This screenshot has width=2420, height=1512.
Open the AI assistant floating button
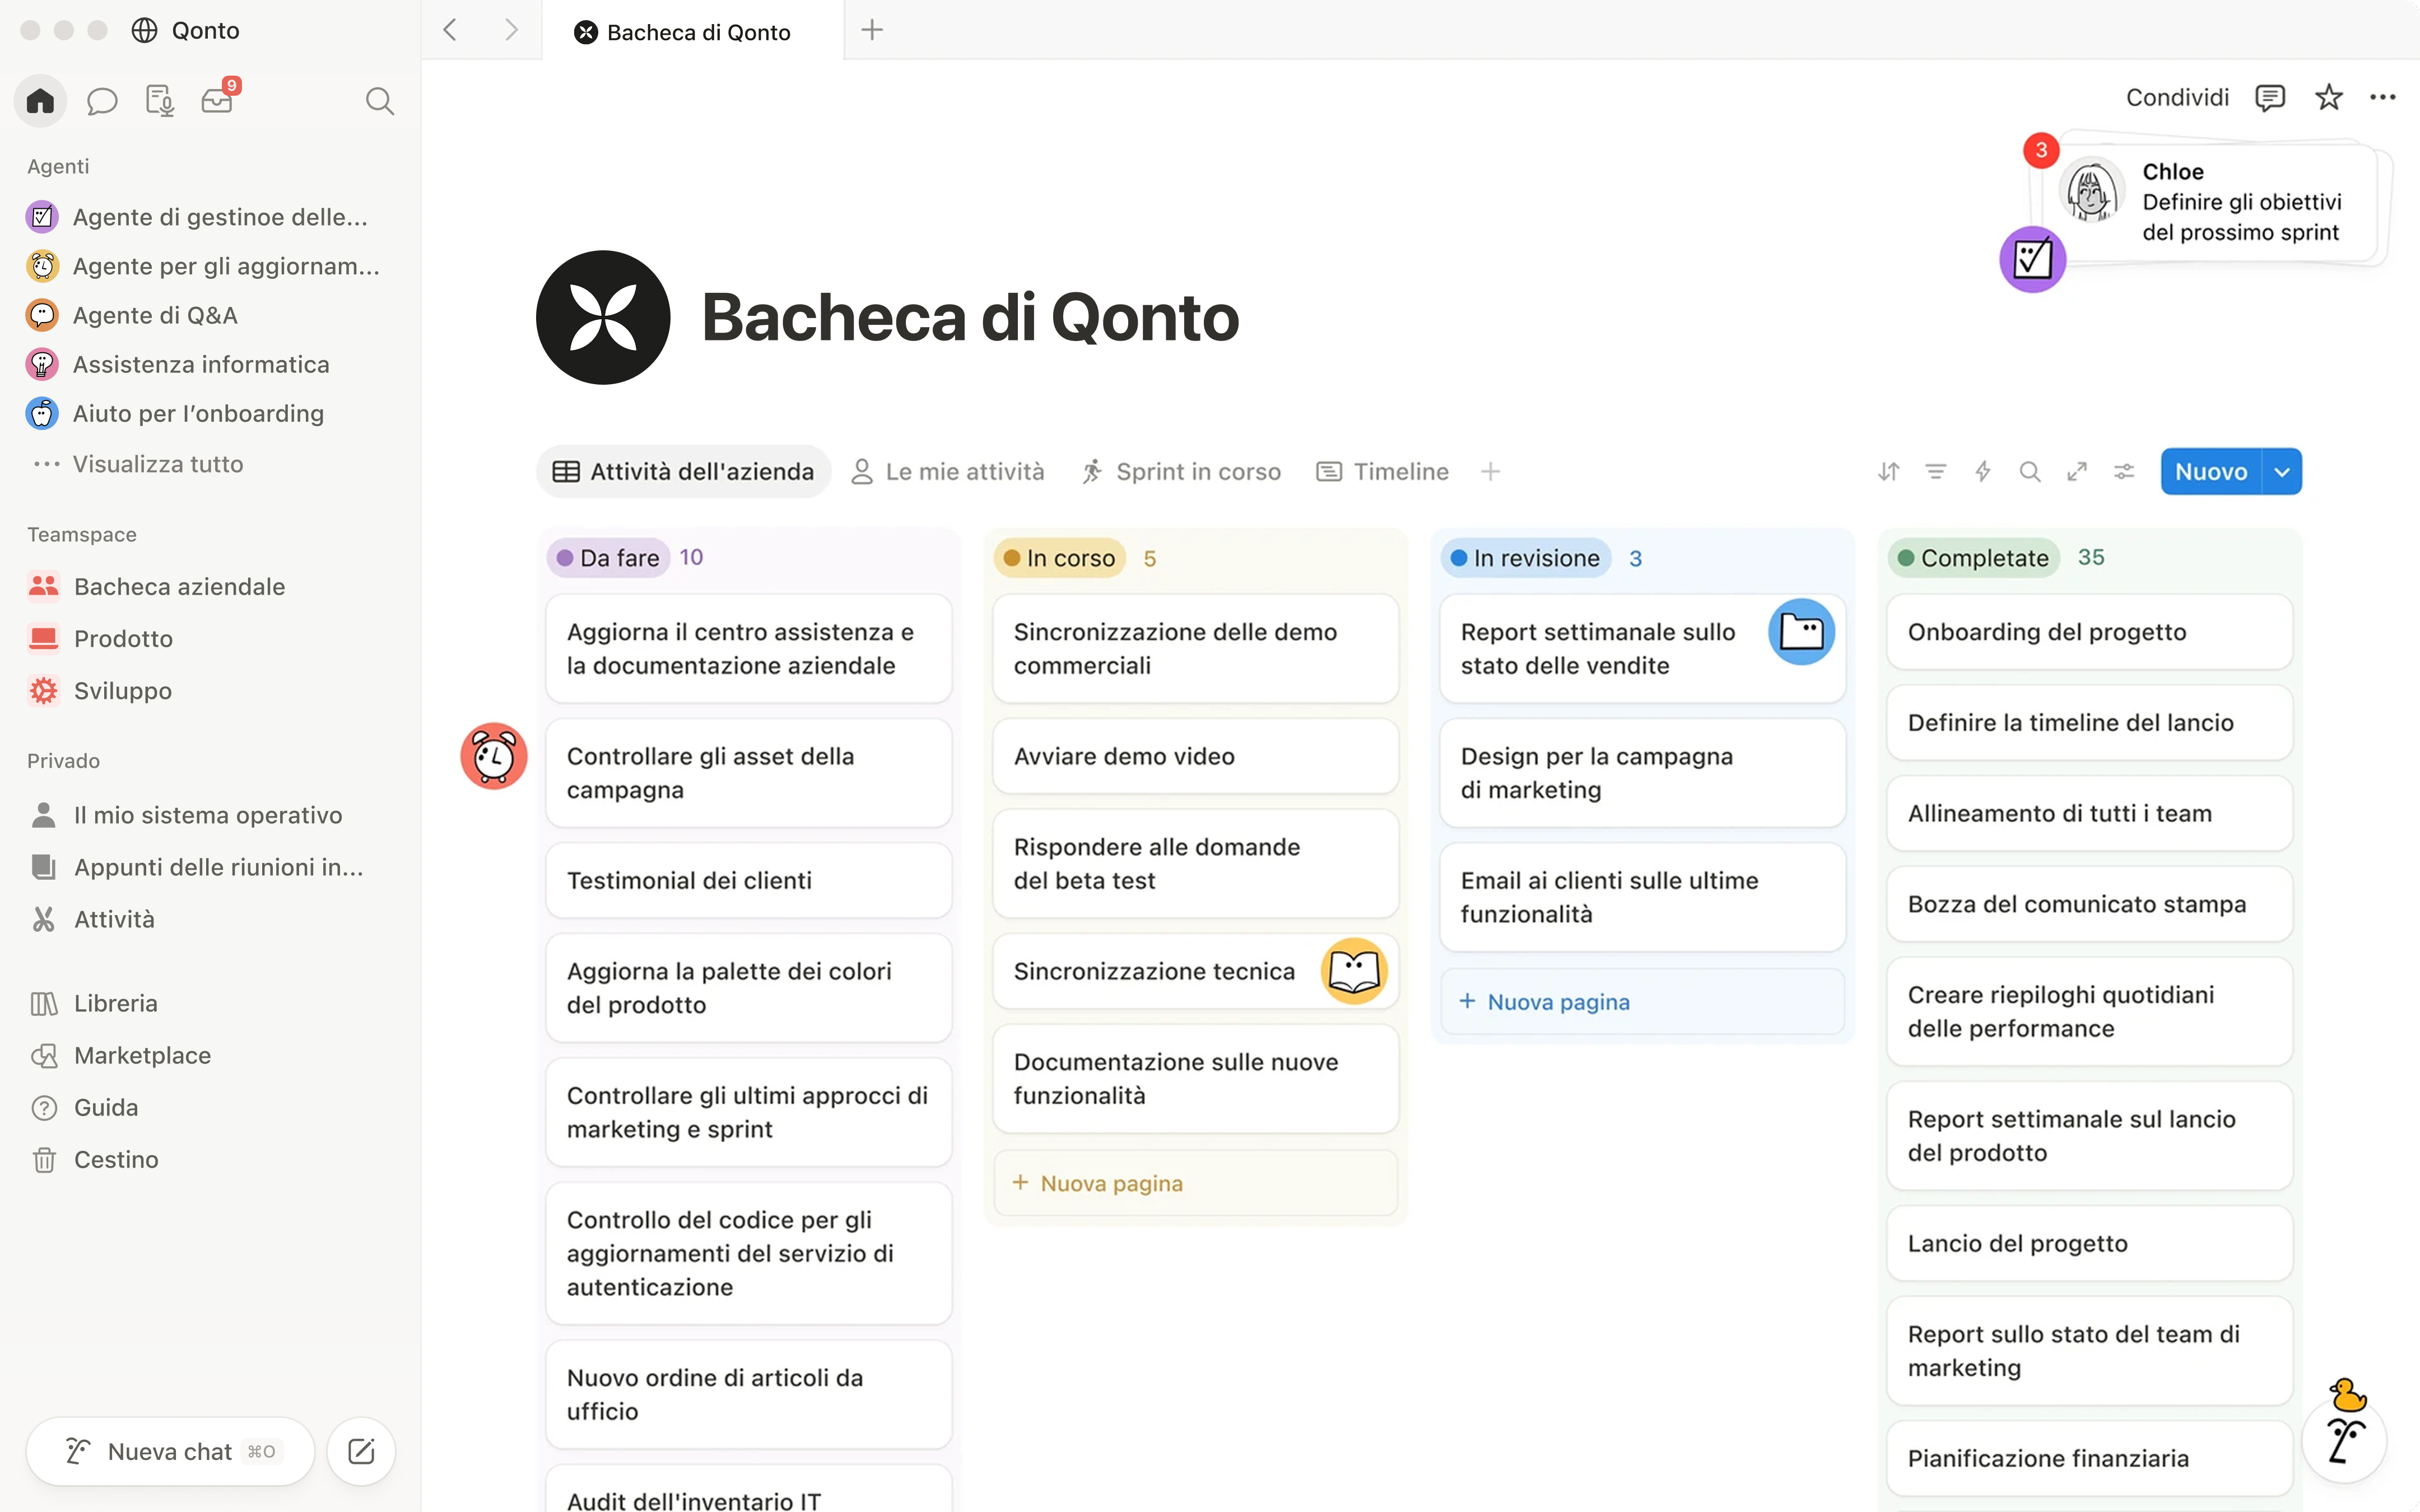[2344, 1441]
